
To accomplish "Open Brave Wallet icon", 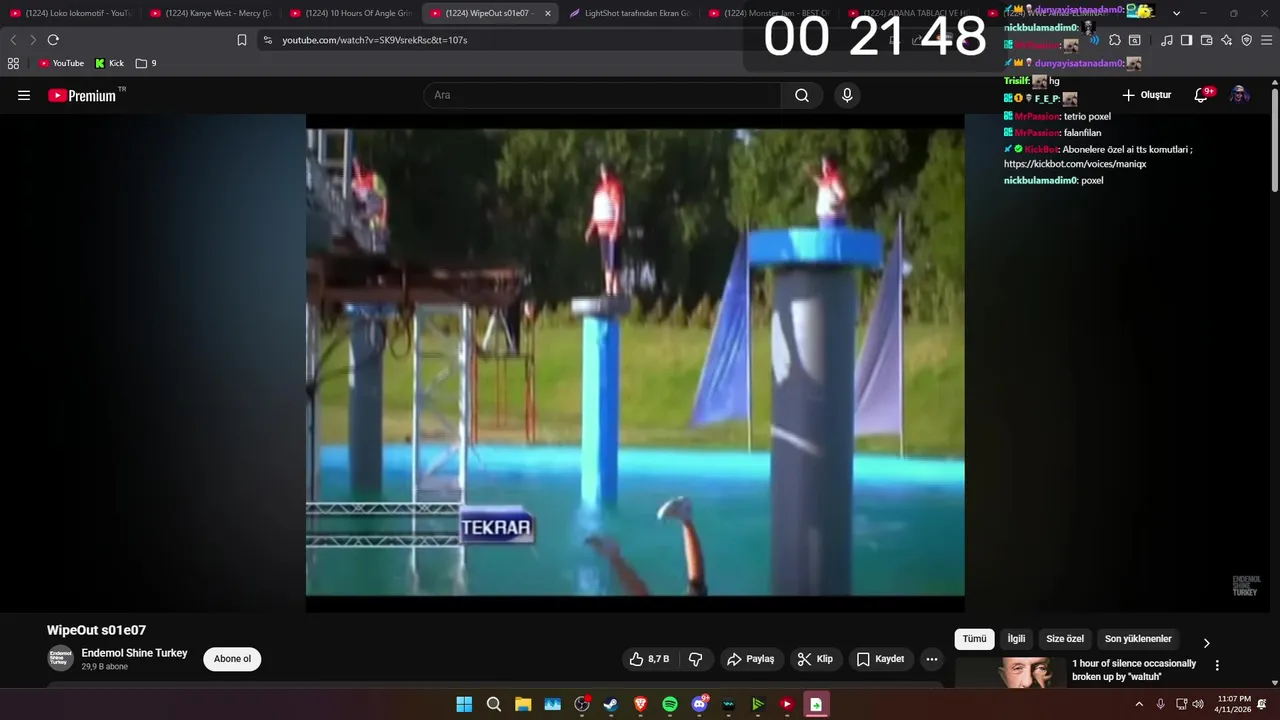I will [1206, 40].
